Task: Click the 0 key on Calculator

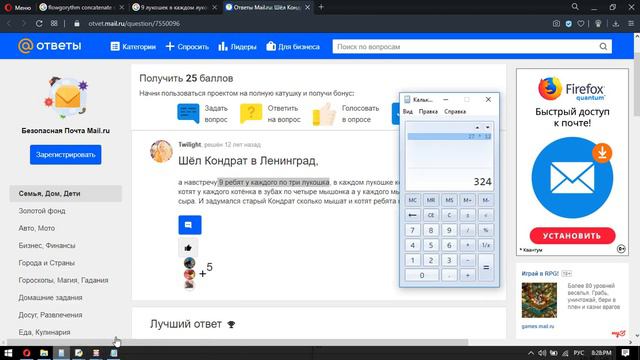Action: [x=422, y=276]
